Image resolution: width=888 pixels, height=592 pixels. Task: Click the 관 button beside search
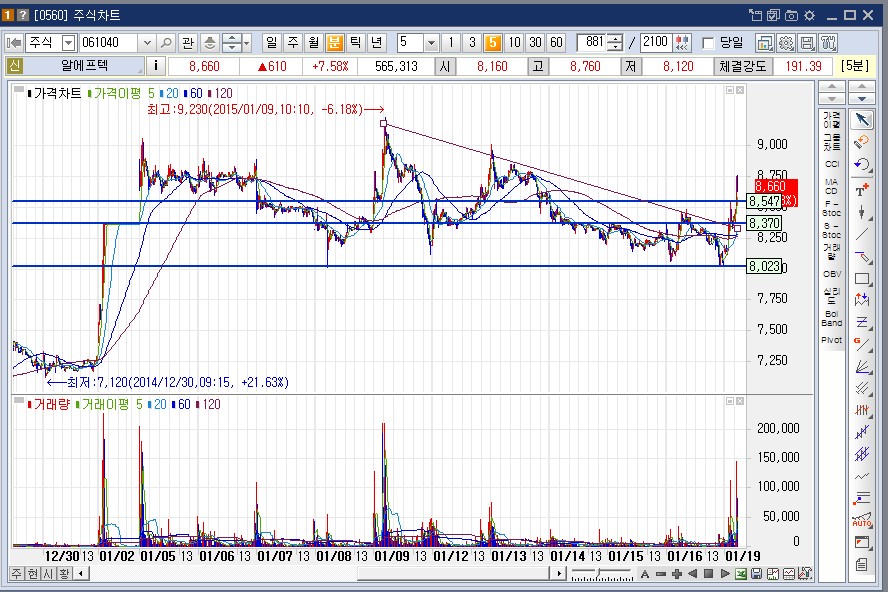[187, 42]
